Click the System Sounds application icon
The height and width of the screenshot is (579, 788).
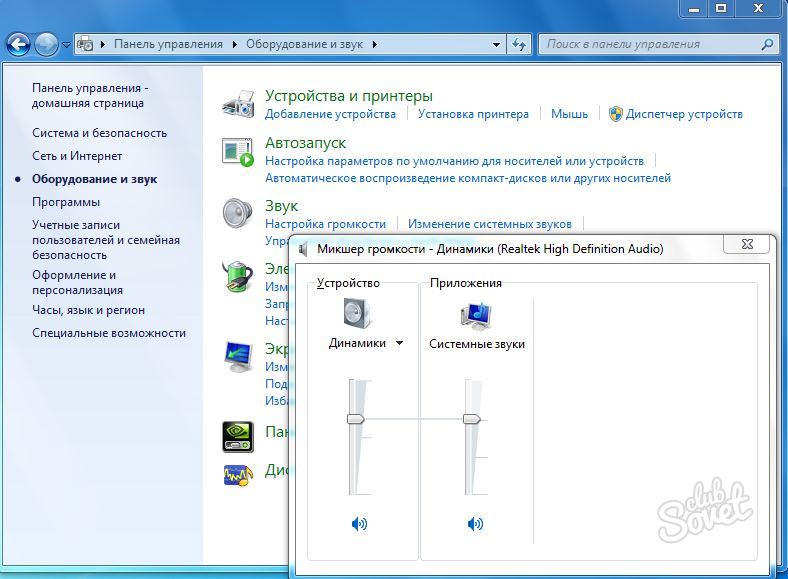(x=476, y=314)
